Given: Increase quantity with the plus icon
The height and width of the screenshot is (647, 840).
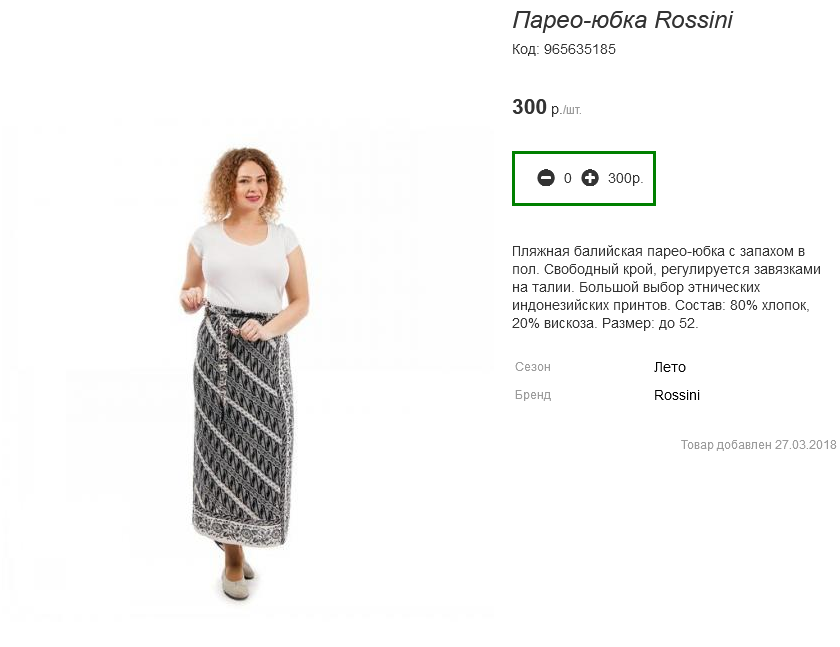Looking at the screenshot, I should pyautogui.click(x=590, y=178).
